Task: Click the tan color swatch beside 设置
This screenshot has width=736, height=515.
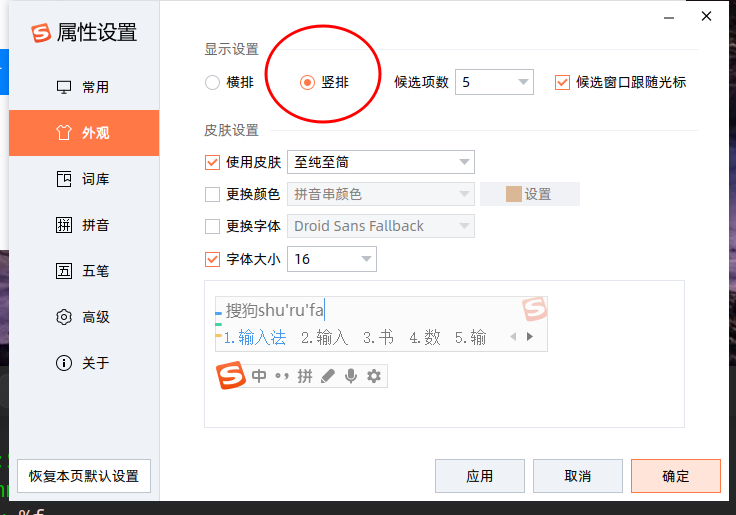Action: click(514, 194)
